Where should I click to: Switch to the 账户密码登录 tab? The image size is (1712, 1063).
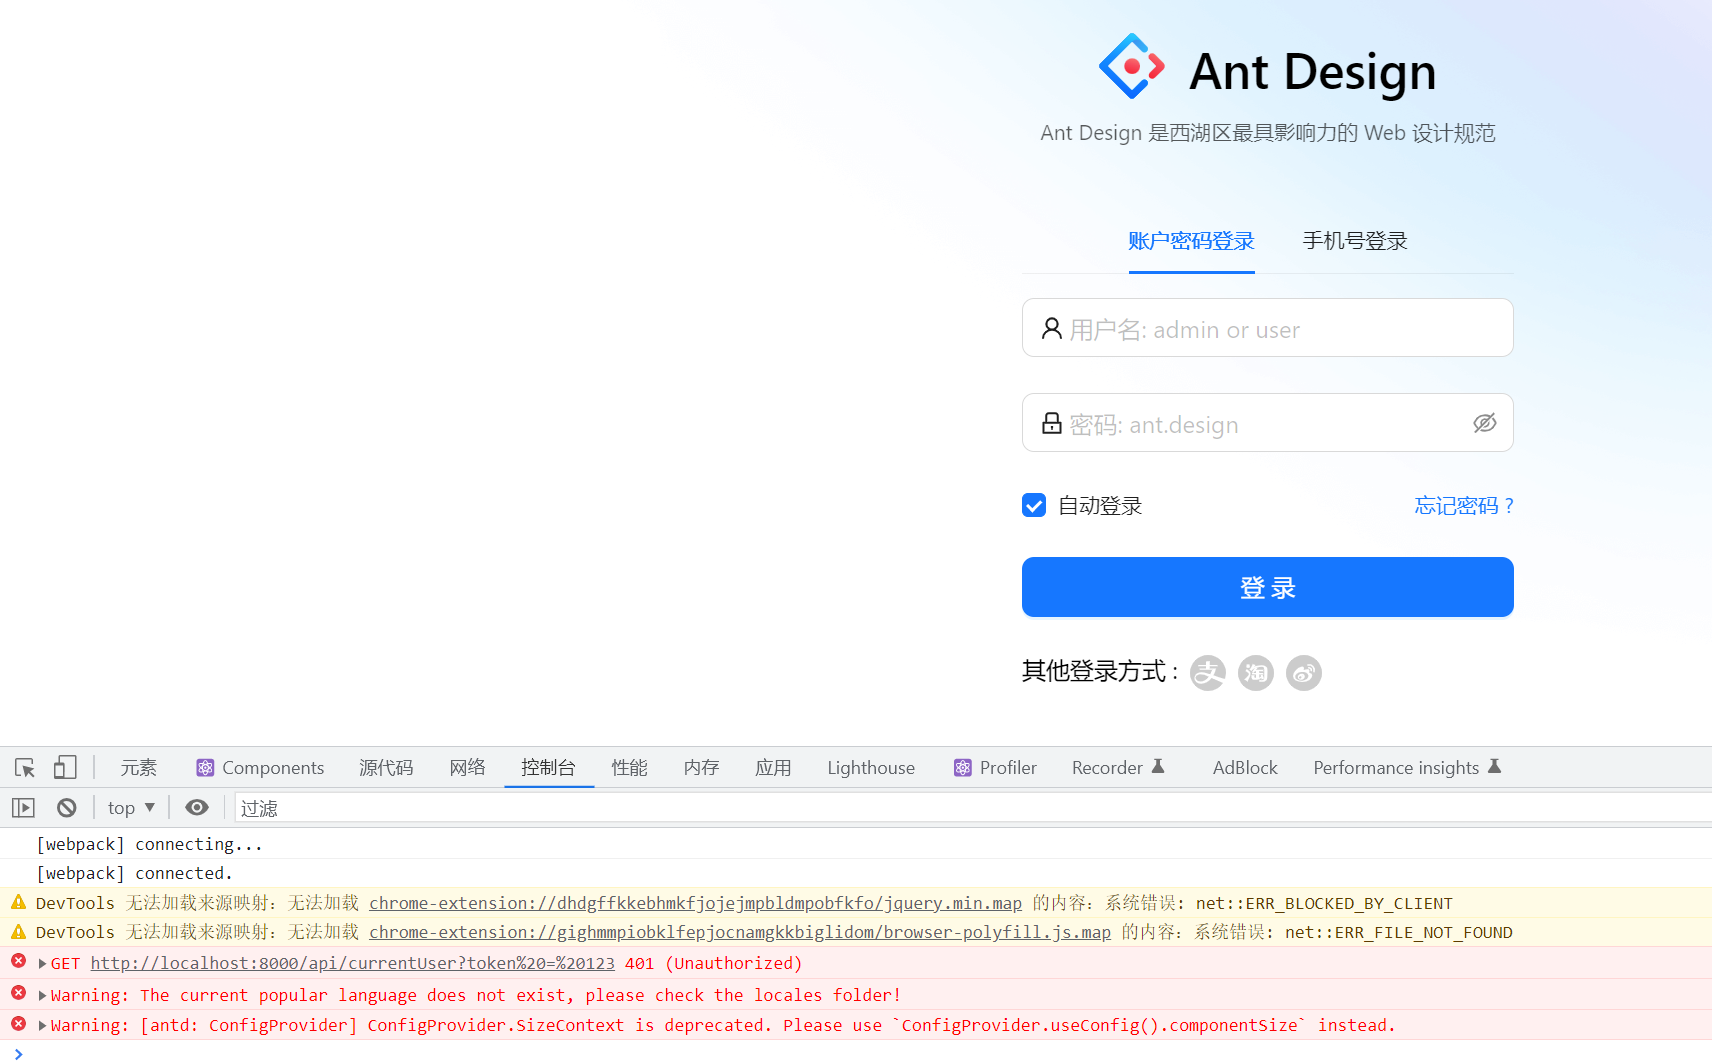pyautogui.click(x=1191, y=241)
